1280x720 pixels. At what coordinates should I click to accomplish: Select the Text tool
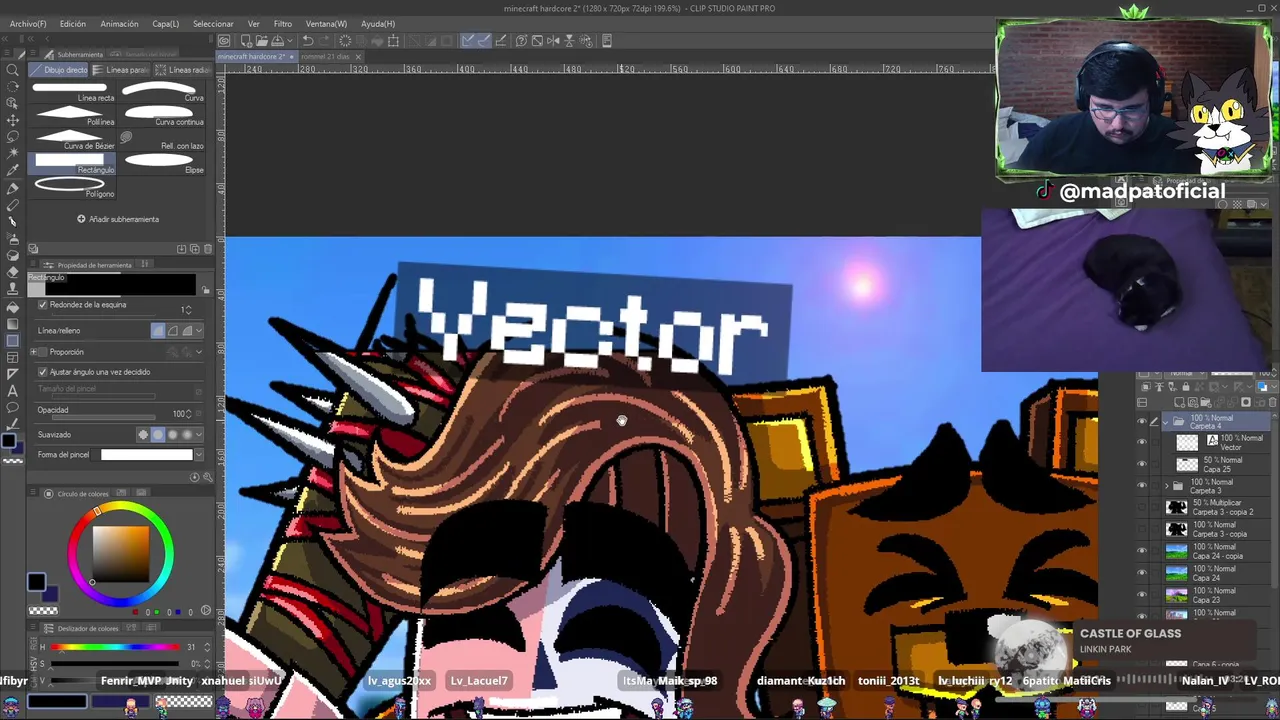tap(12, 391)
